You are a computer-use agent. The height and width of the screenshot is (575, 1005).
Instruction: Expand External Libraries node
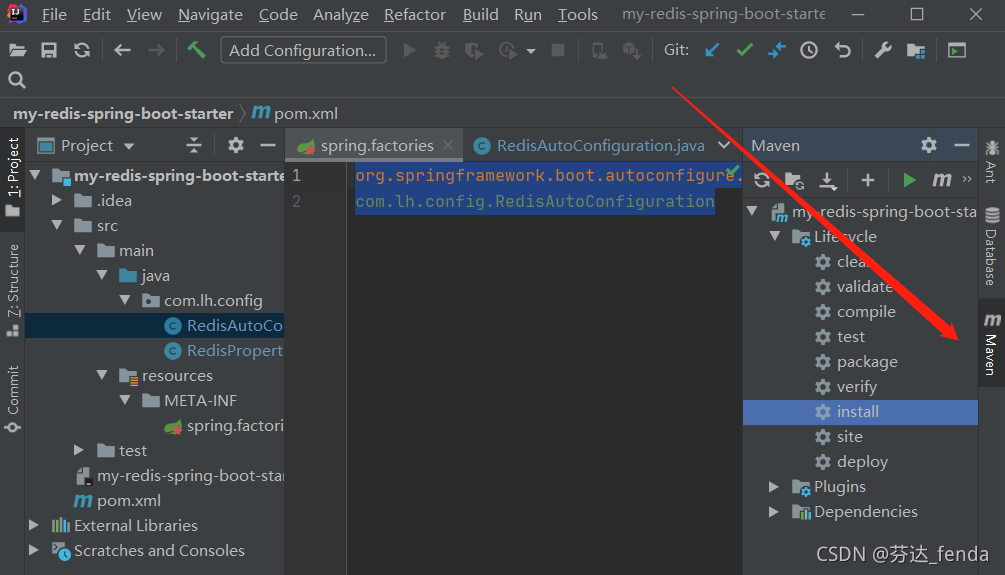tap(34, 525)
